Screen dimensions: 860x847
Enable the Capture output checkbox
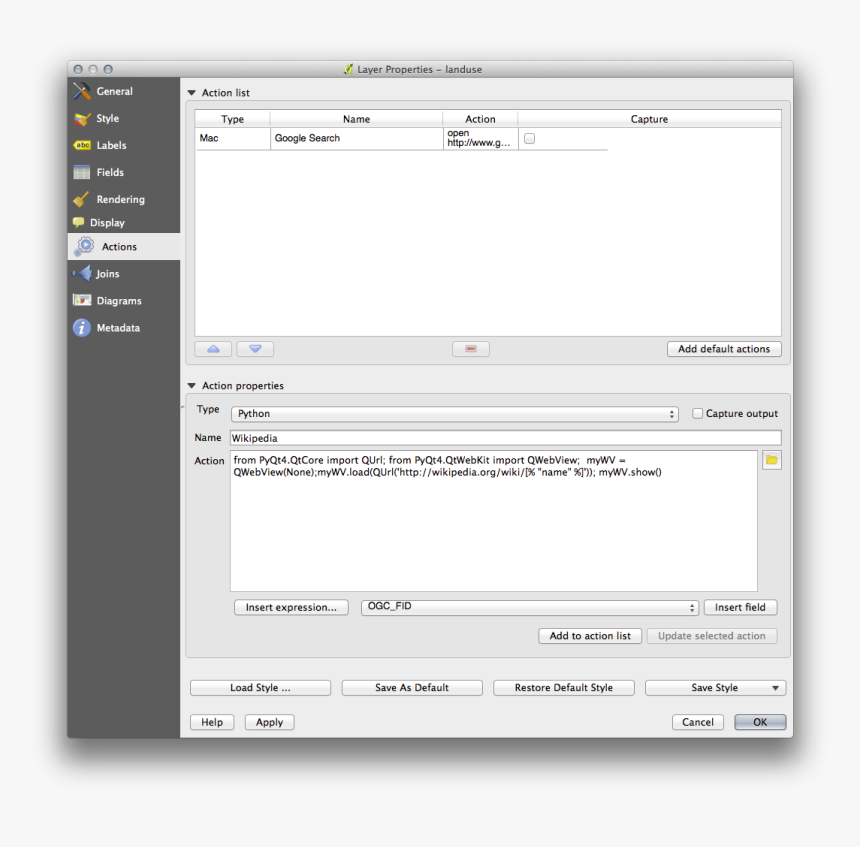[x=697, y=413]
